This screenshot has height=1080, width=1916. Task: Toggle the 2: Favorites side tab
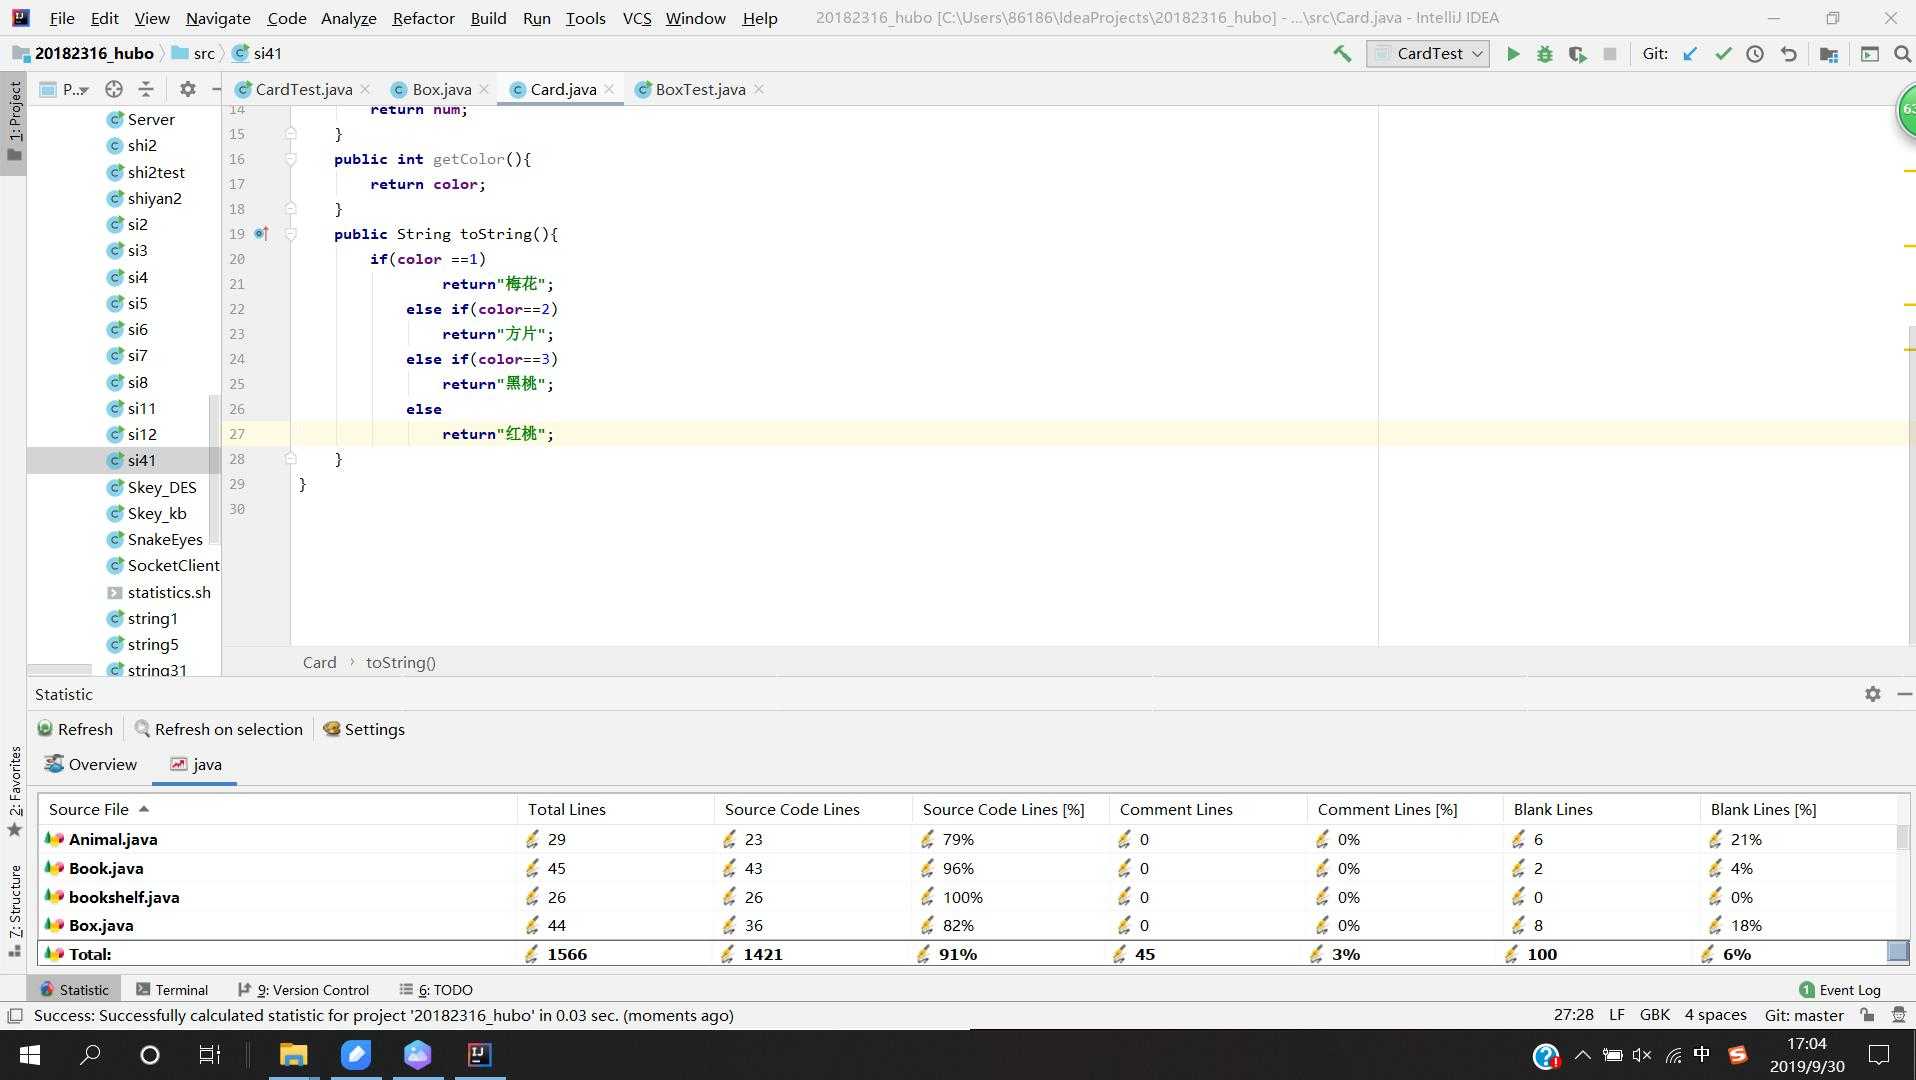pyautogui.click(x=14, y=790)
